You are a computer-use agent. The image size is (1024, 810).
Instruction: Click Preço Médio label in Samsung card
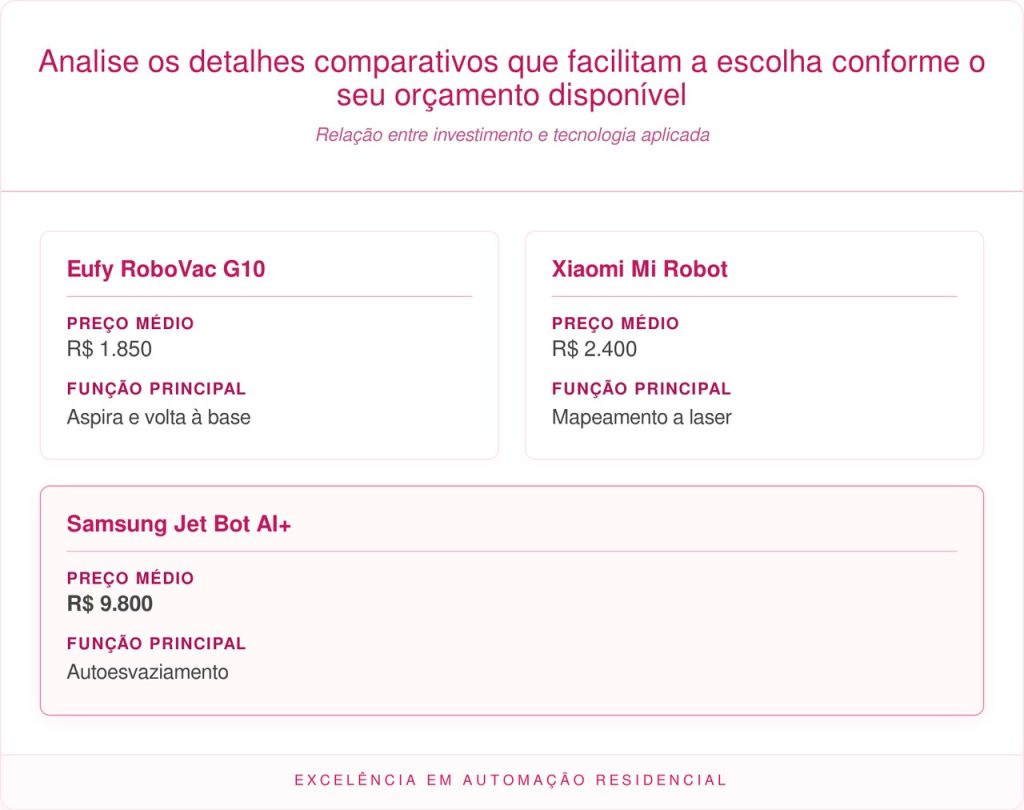130,579
